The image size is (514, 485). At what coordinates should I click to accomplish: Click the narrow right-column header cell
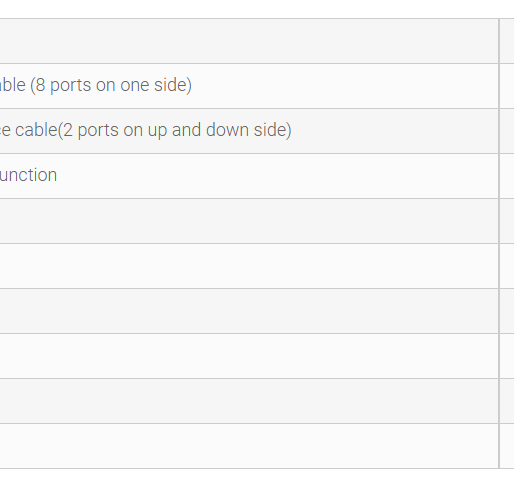[507, 41]
